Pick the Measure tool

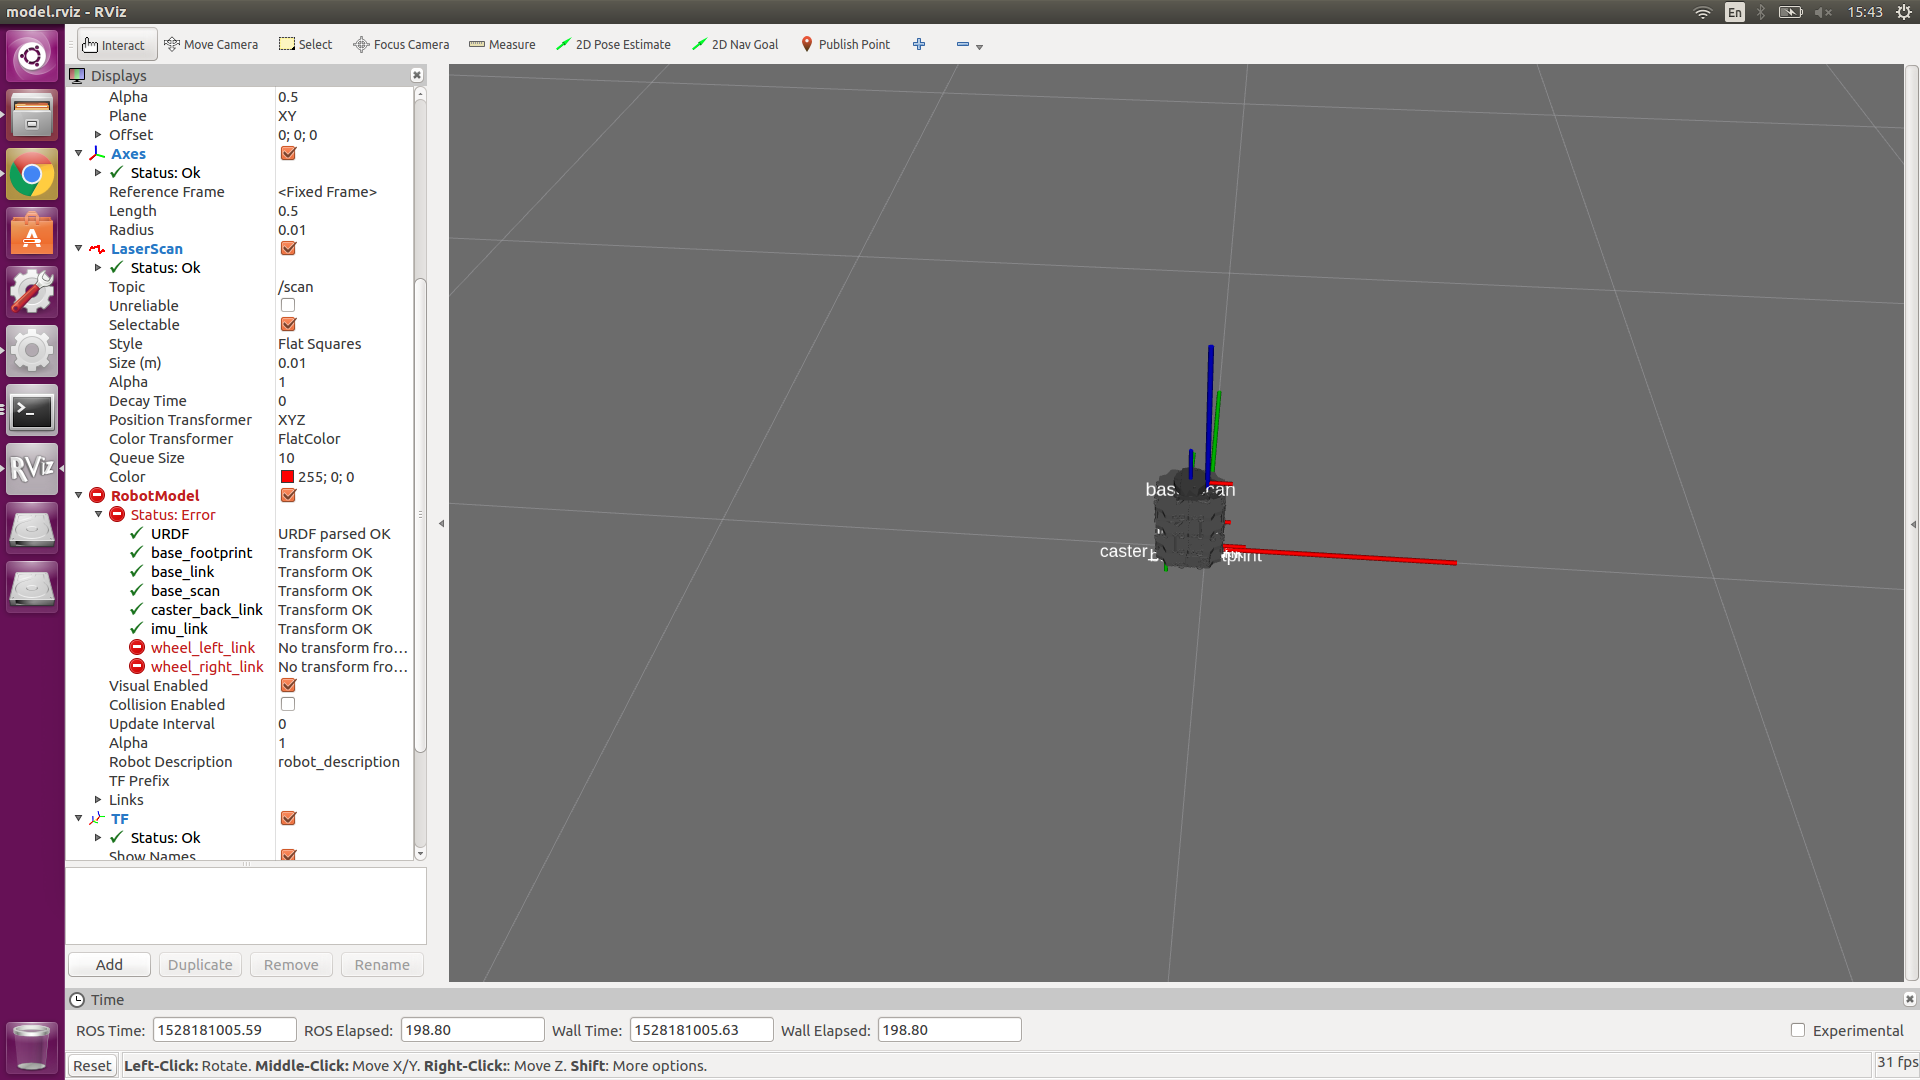click(502, 45)
